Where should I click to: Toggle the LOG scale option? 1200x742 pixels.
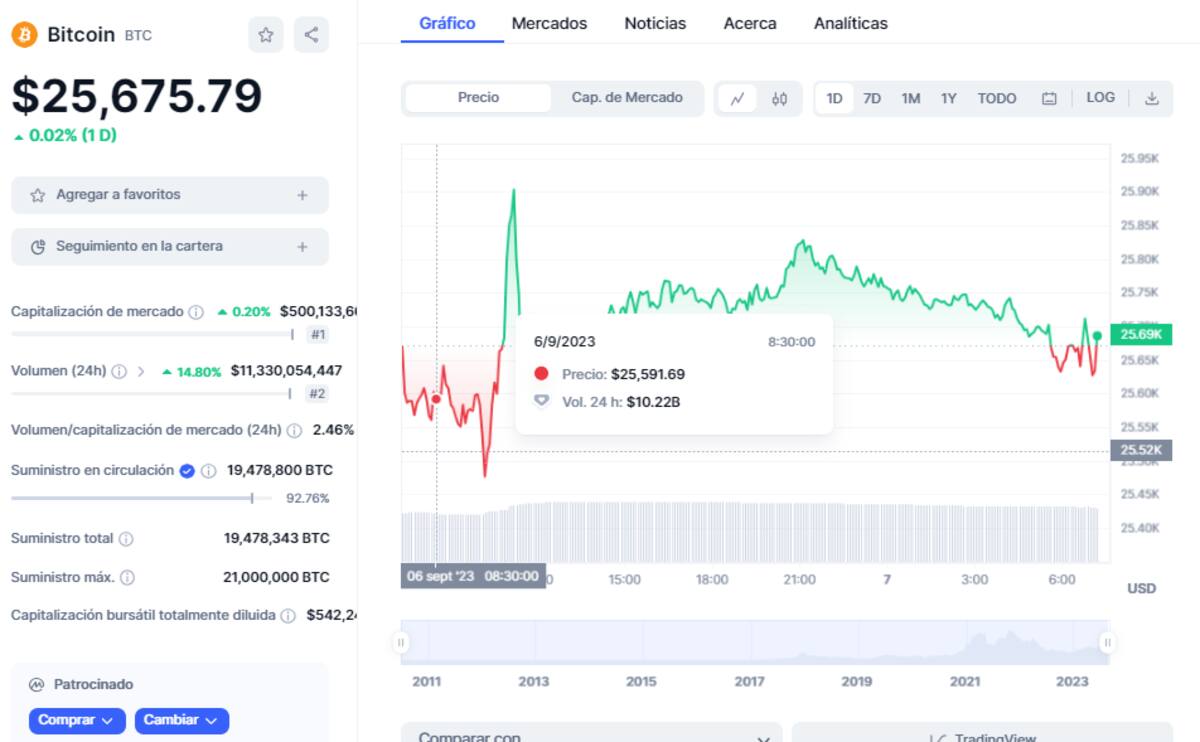[x=1100, y=98]
